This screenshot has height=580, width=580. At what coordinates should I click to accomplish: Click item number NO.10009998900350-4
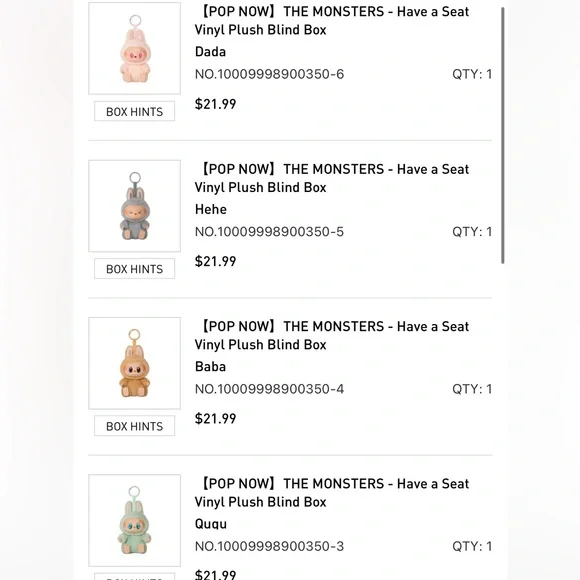pos(269,389)
